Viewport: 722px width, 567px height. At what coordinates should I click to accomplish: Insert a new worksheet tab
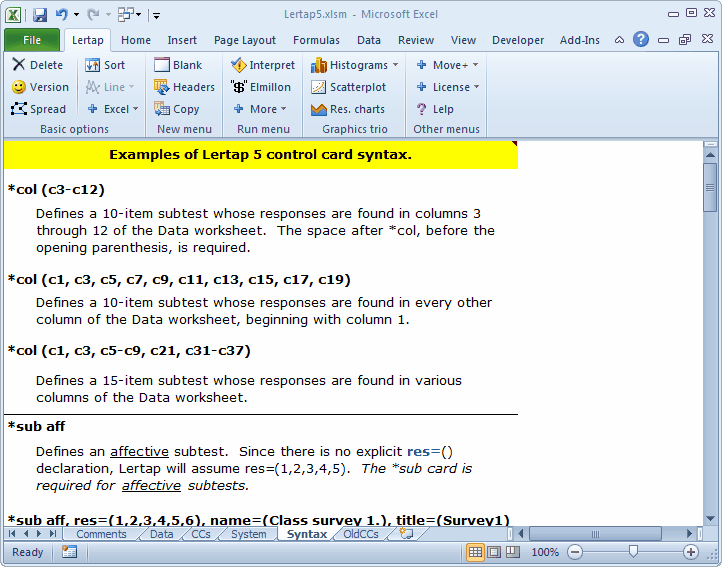pos(406,533)
